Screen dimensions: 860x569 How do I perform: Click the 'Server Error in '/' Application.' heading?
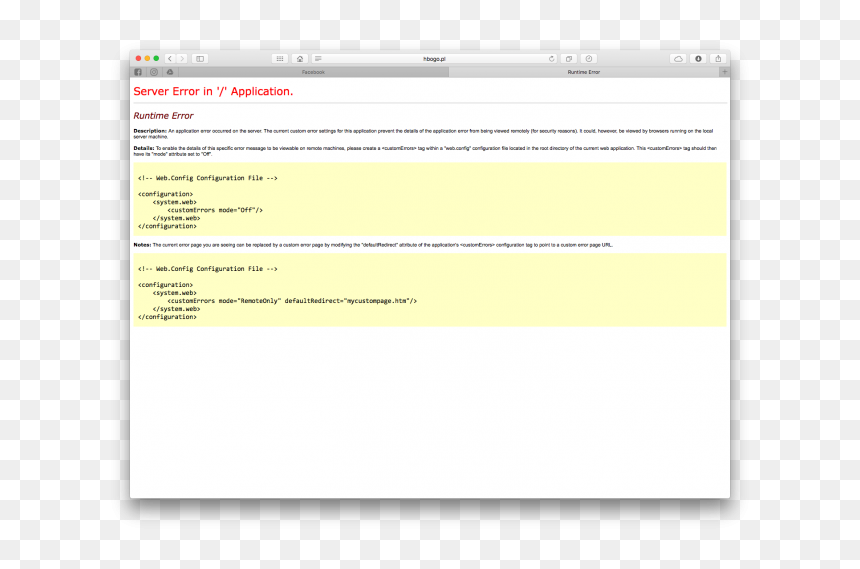point(213,92)
